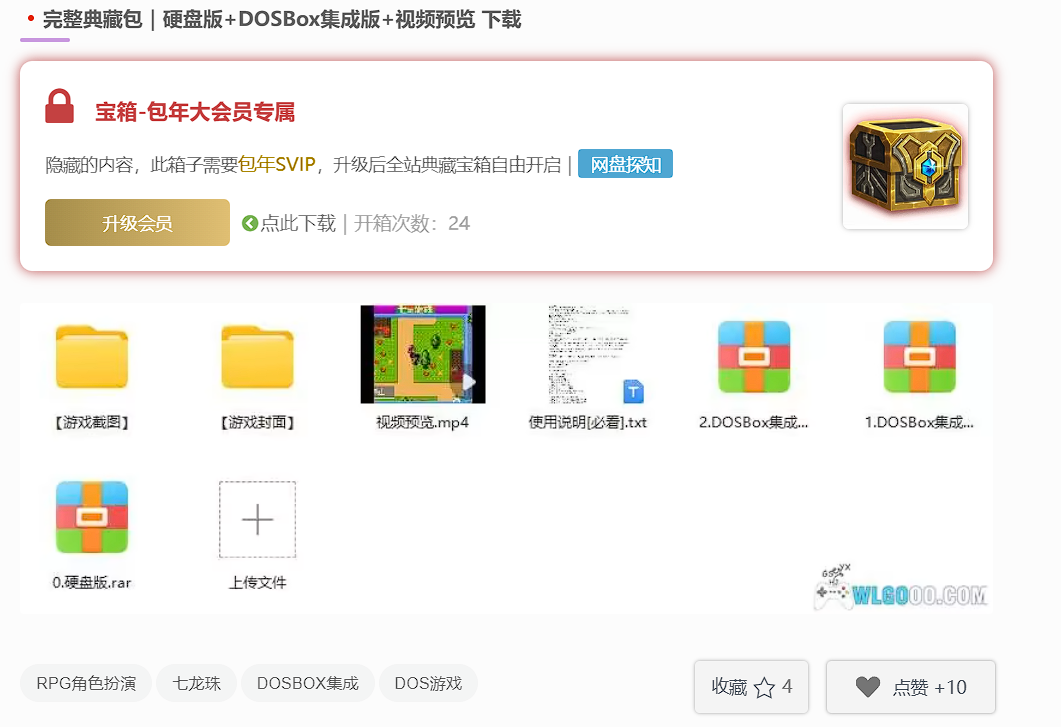Toggle the 点赞 heart like button
The image size is (1061, 727).
click(910, 687)
